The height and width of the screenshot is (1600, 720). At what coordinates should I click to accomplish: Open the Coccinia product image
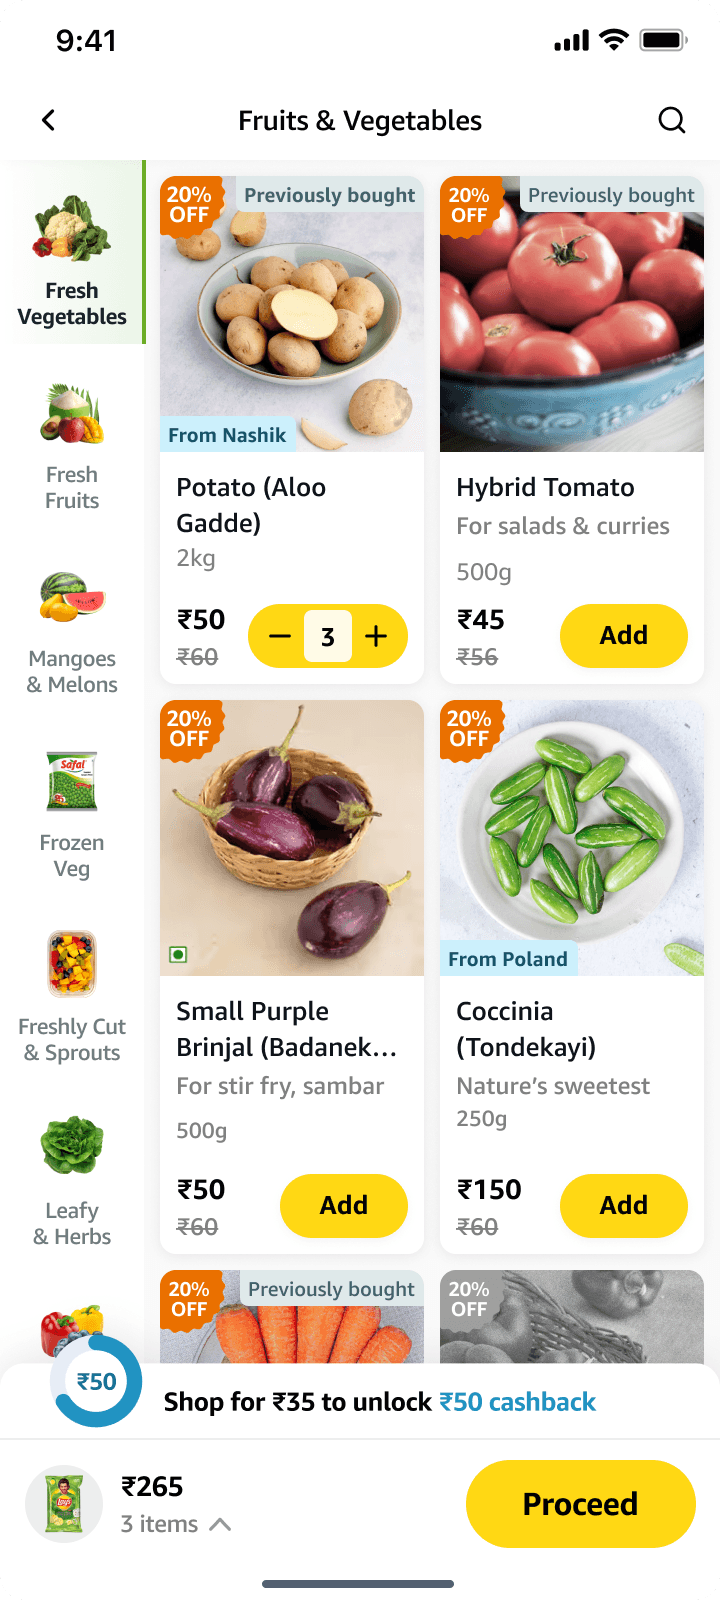pyautogui.click(x=572, y=838)
